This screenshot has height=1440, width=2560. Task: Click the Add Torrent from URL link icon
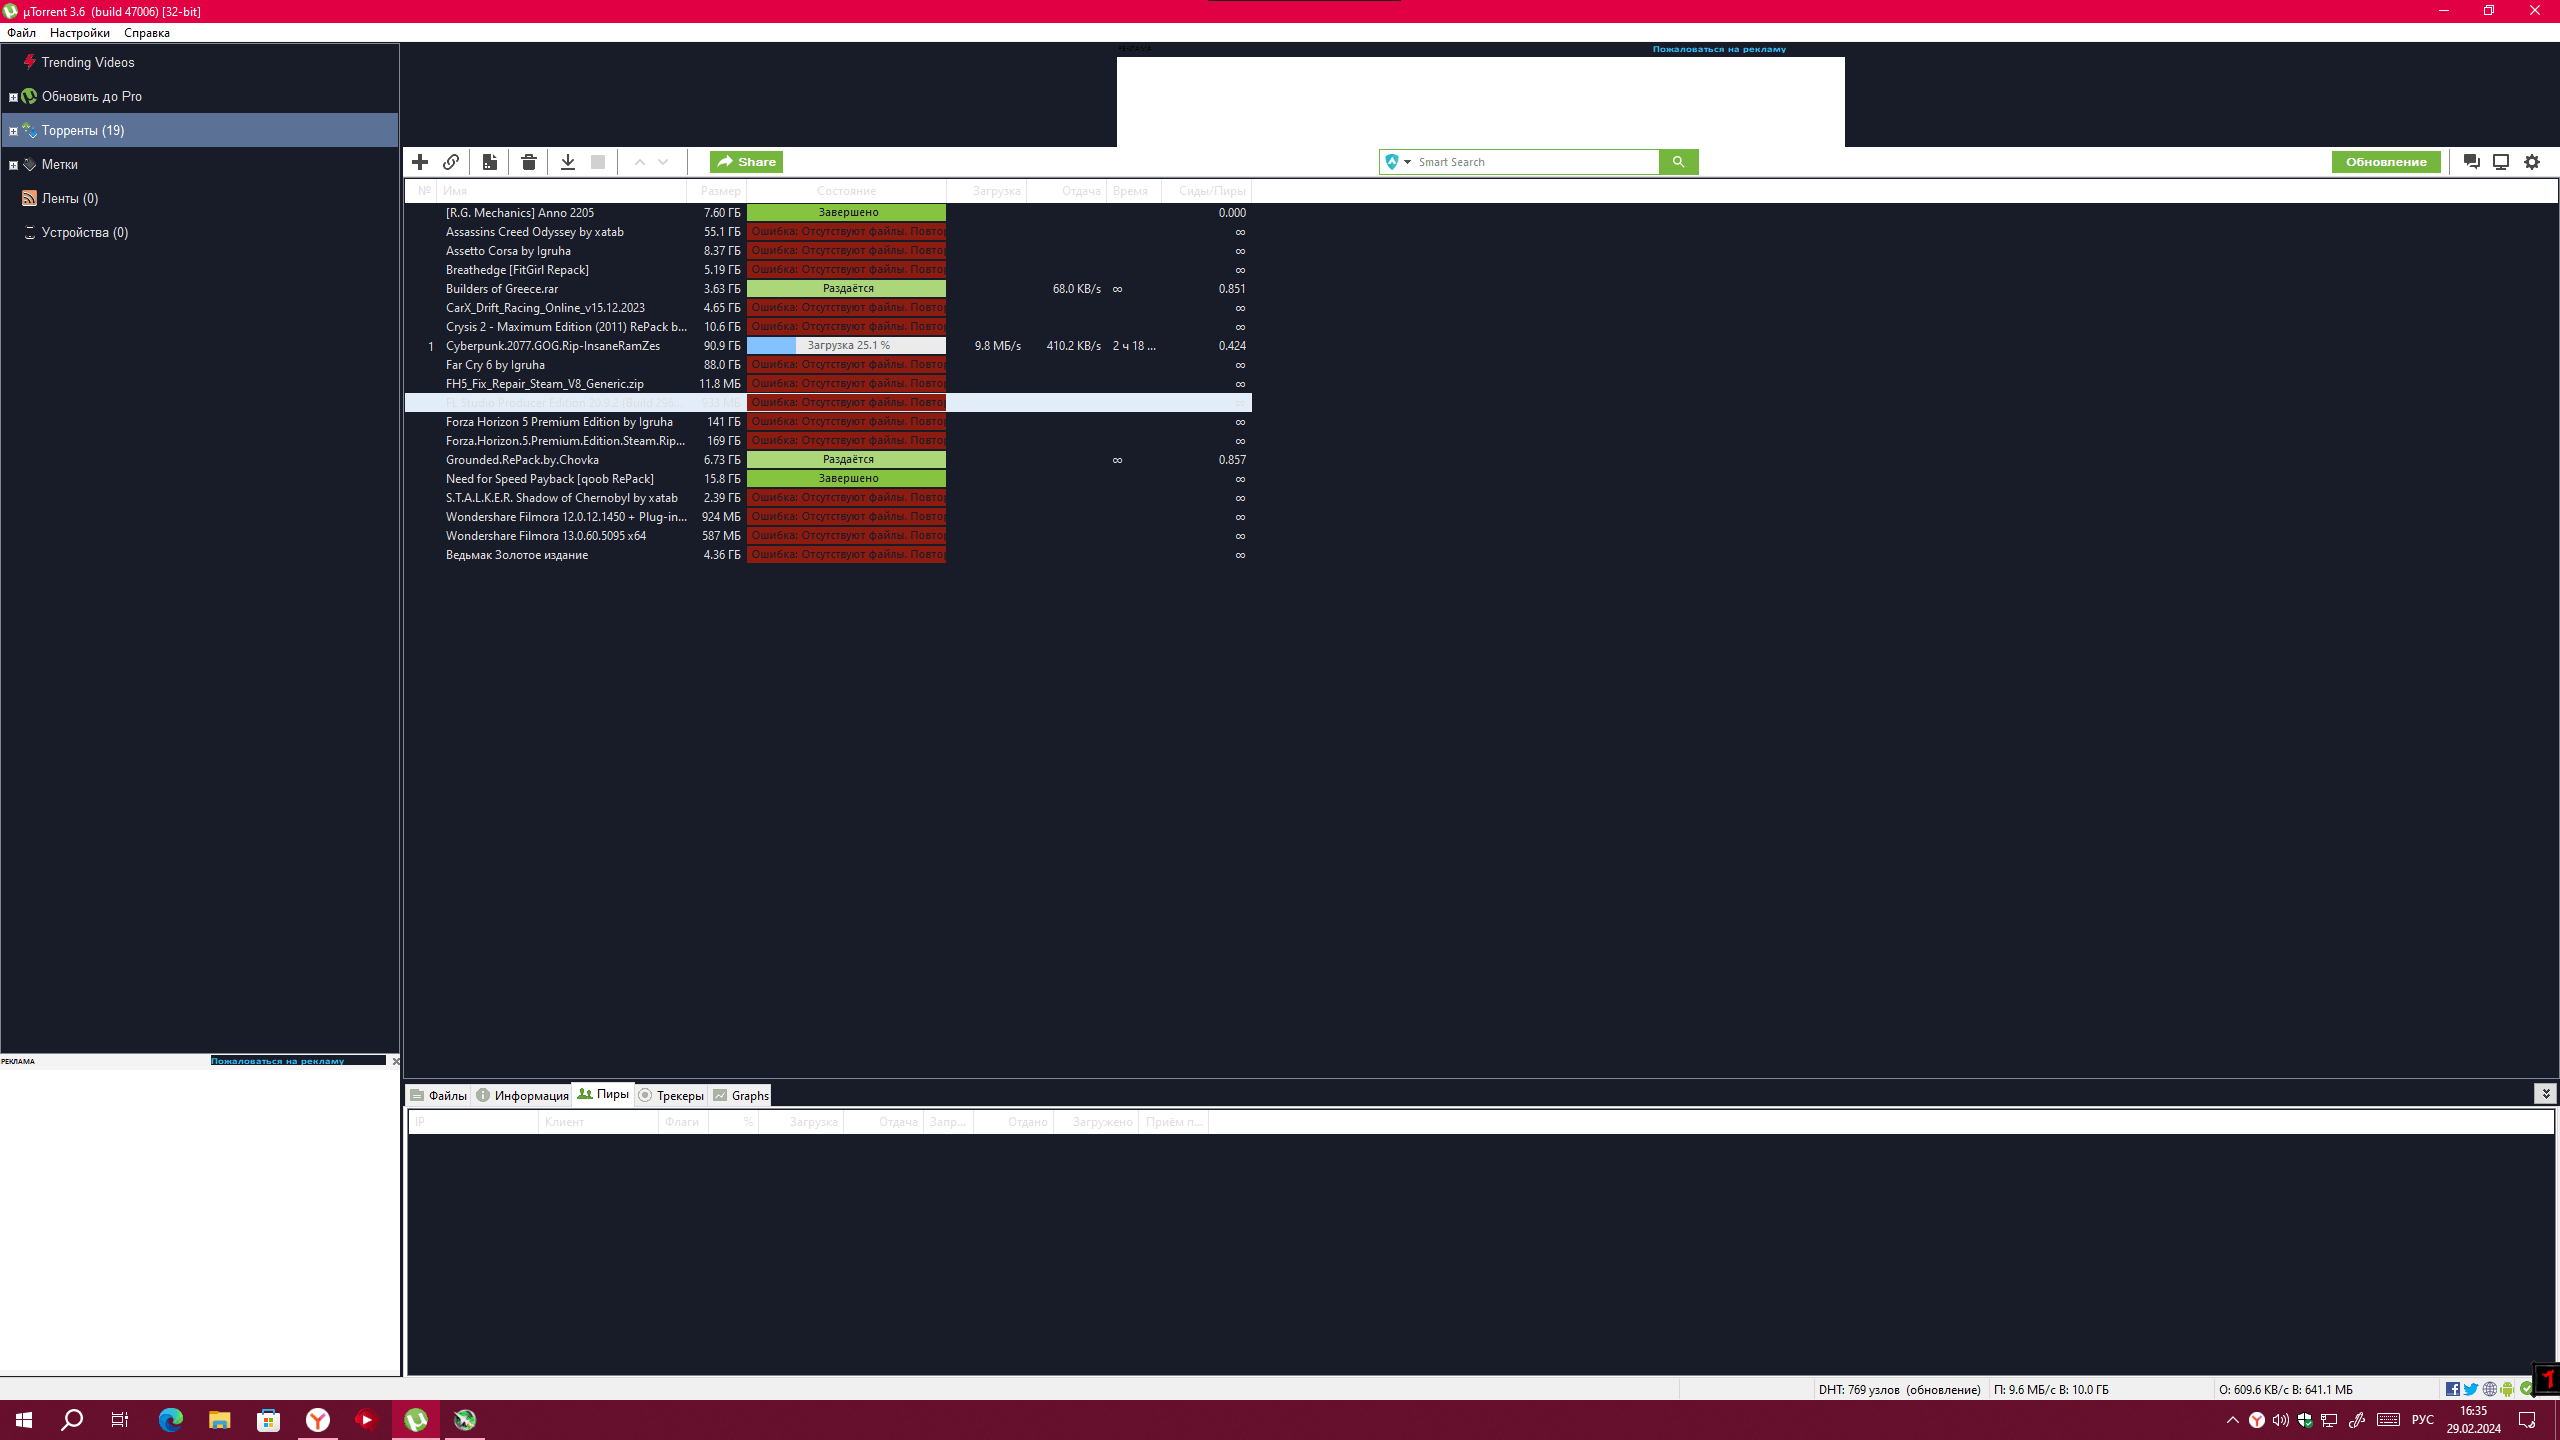451,162
